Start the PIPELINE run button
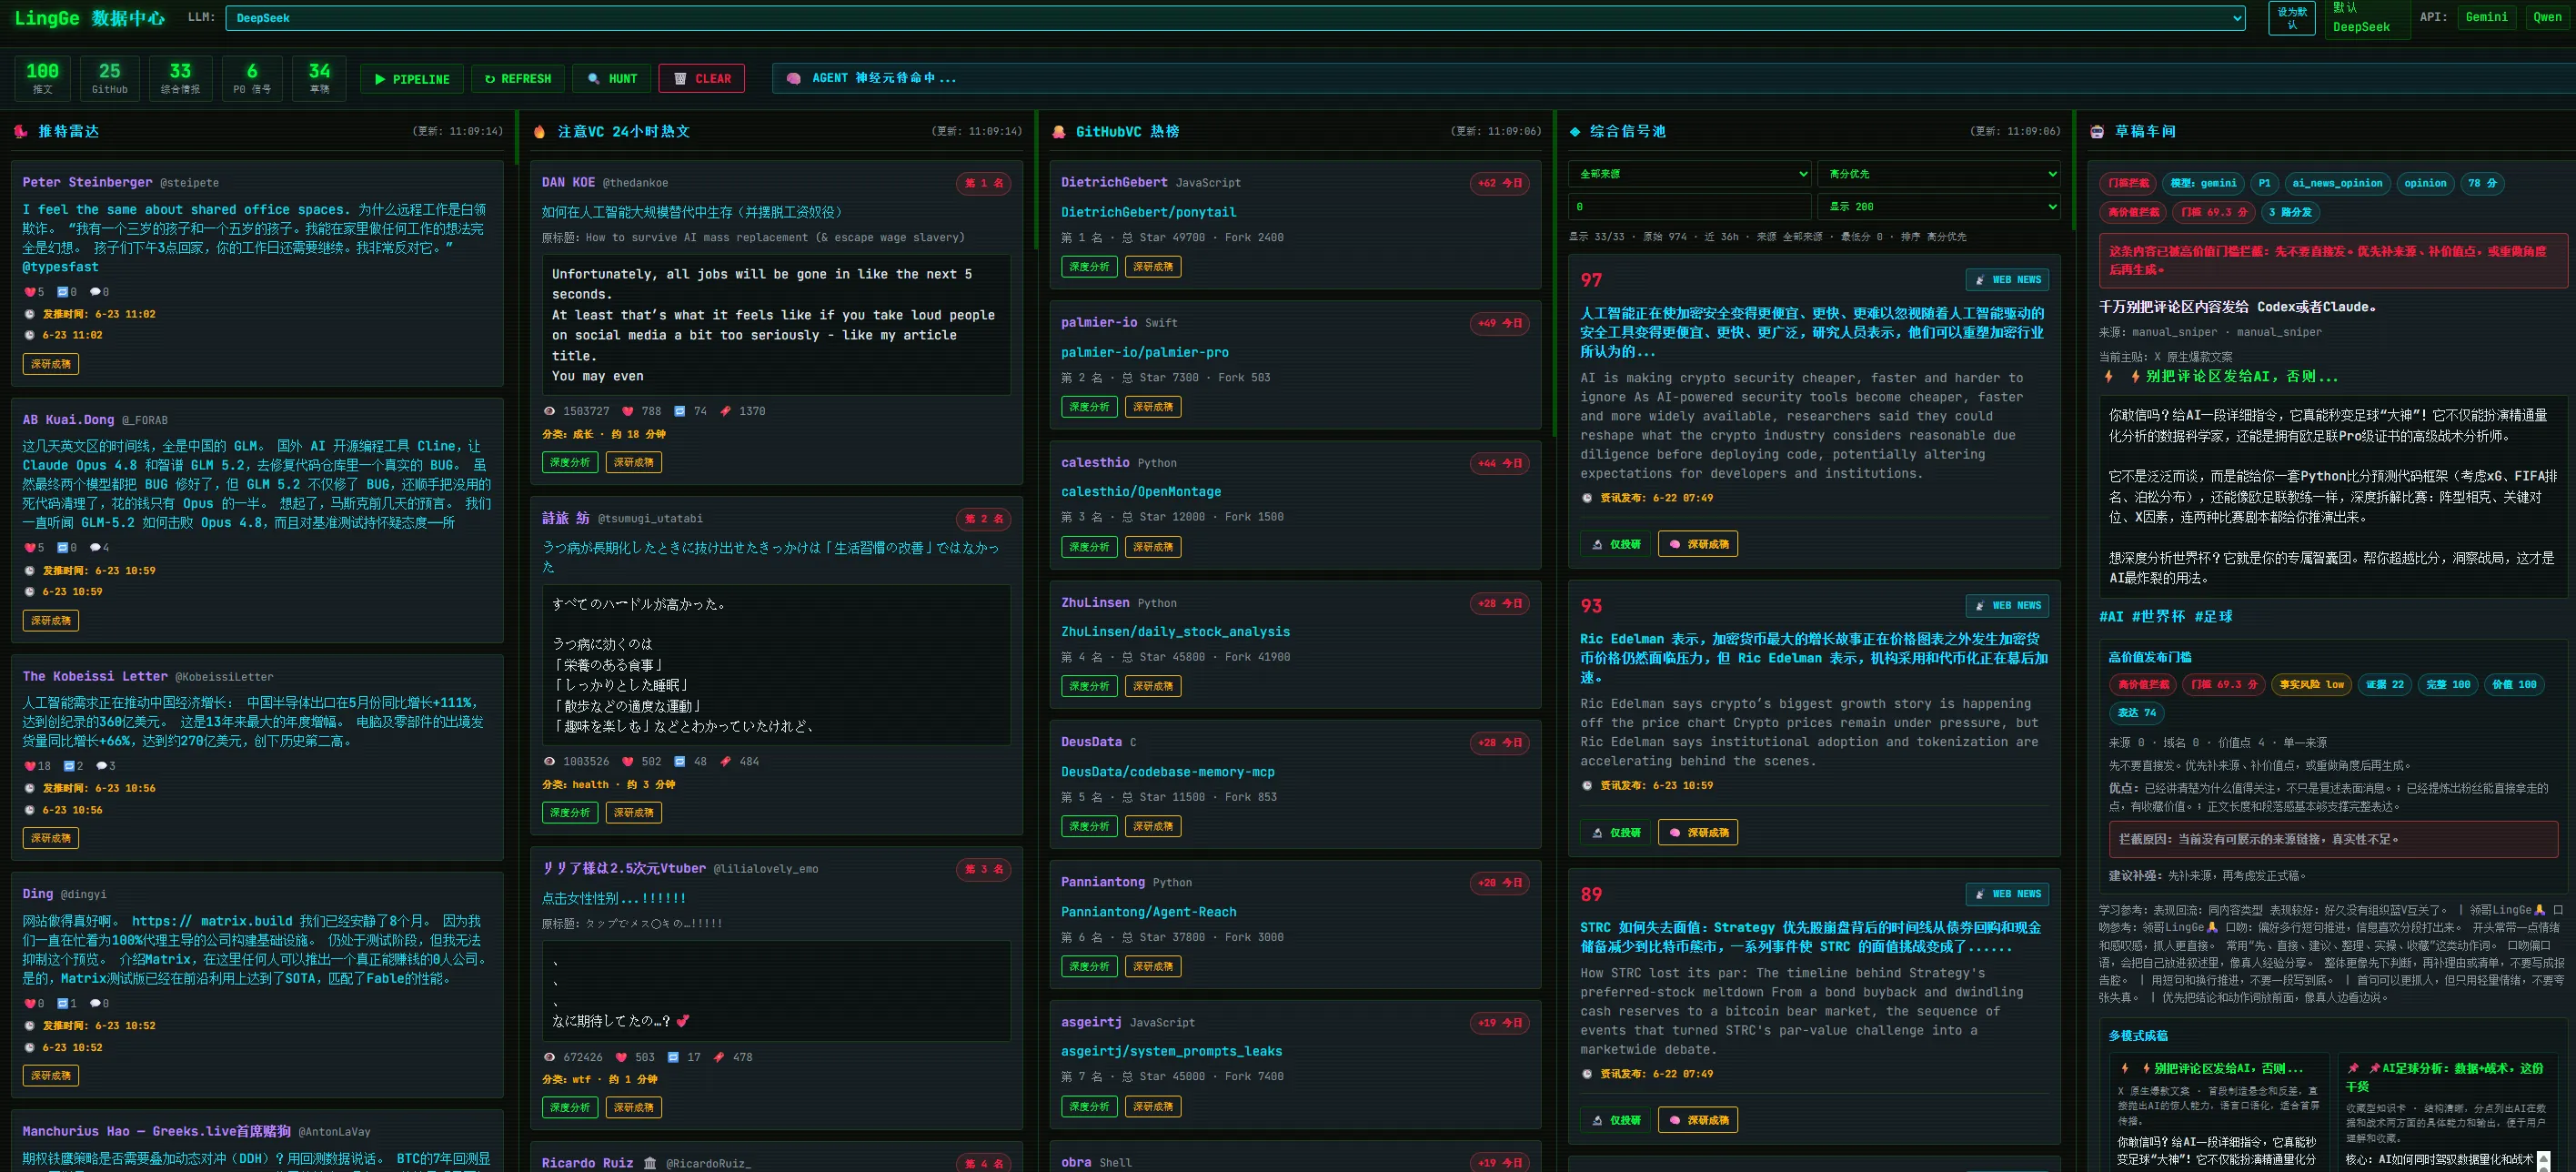Viewport: 2576px width, 1172px height. coord(411,79)
